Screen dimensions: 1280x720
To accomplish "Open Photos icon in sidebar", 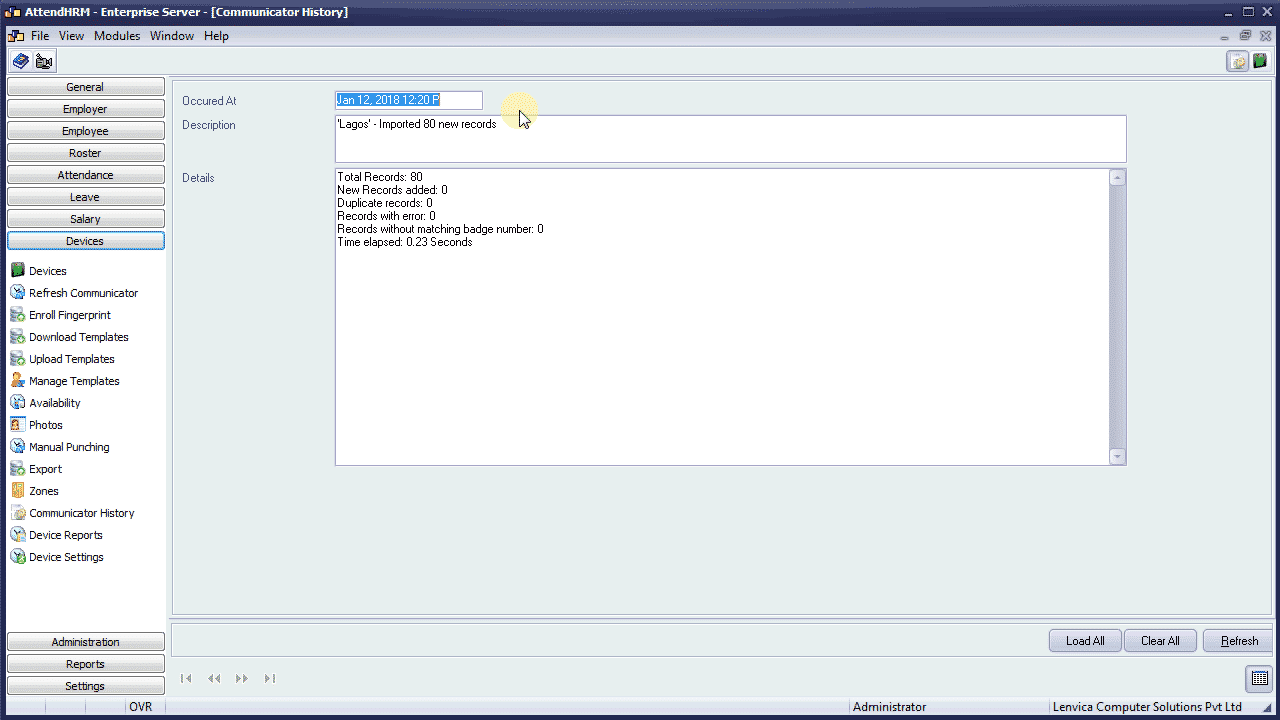I will [x=17, y=425].
